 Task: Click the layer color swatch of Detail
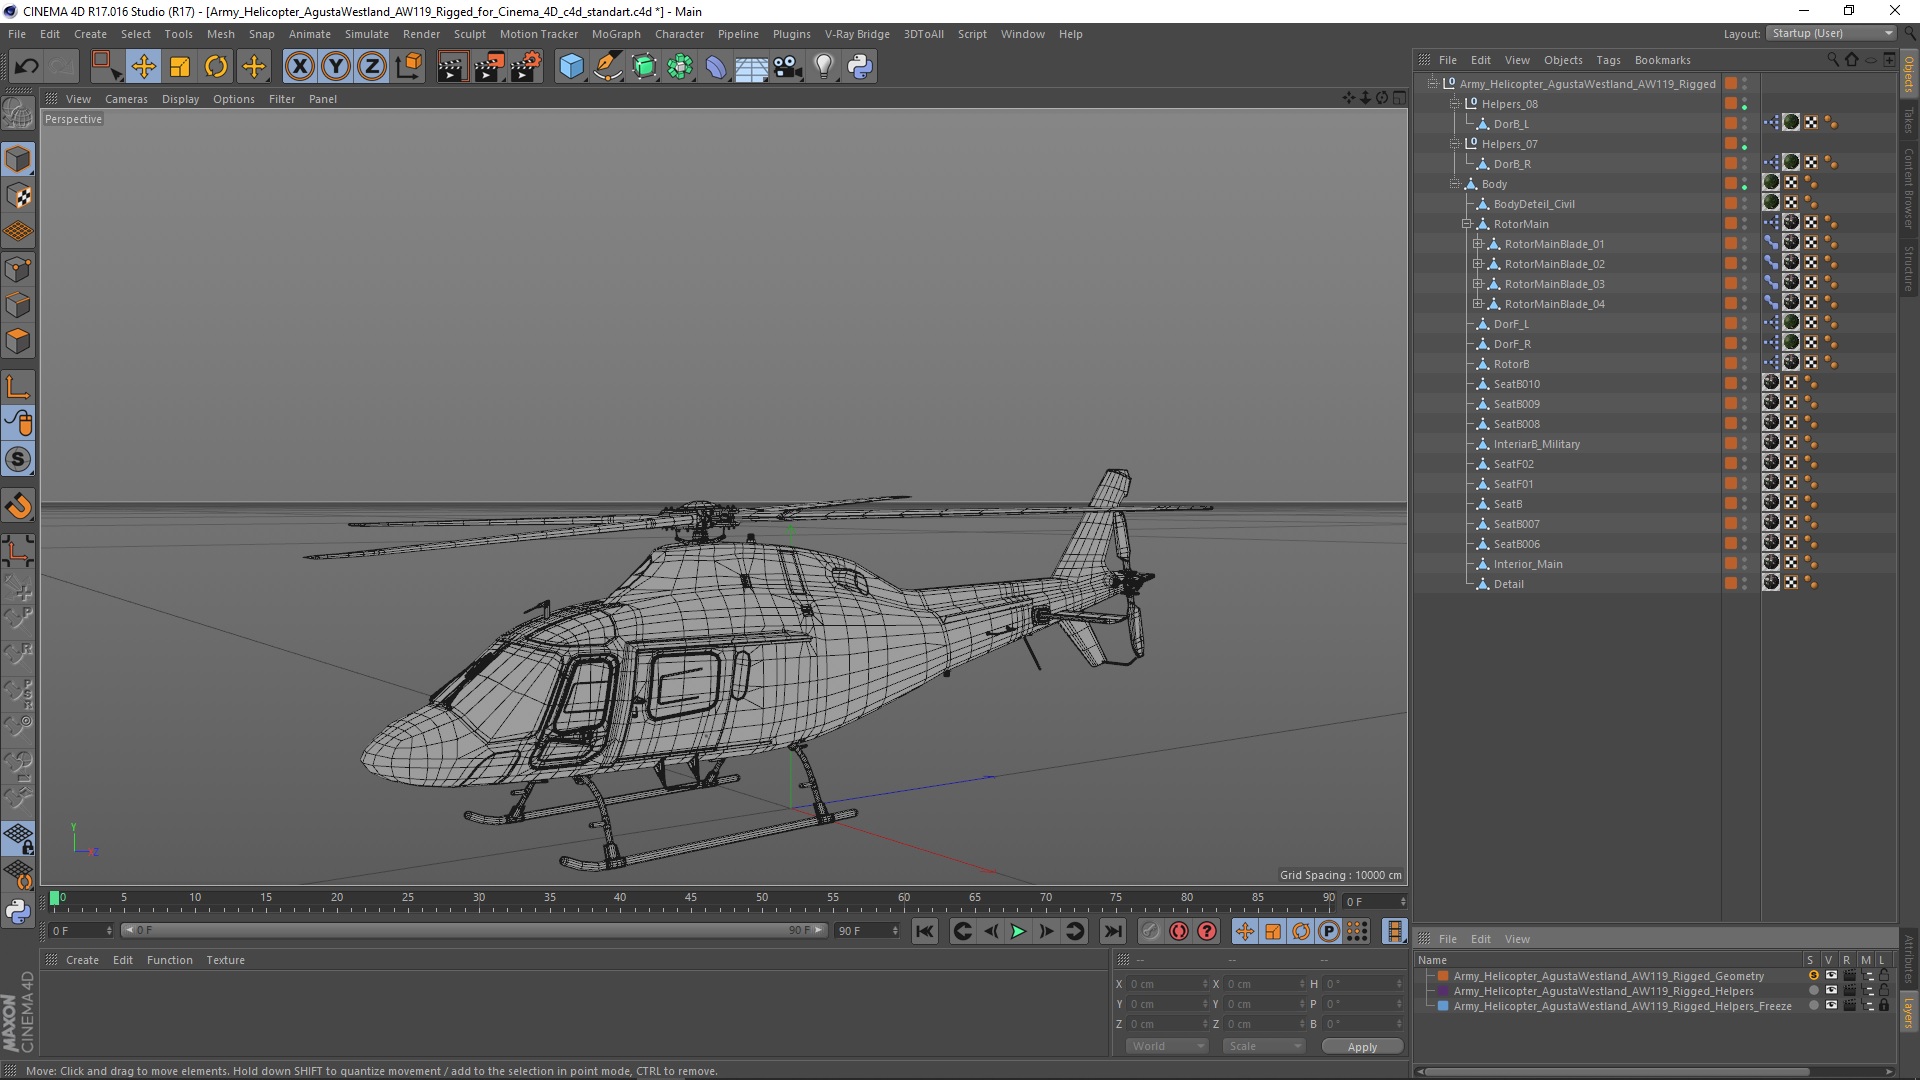pyautogui.click(x=1730, y=583)
